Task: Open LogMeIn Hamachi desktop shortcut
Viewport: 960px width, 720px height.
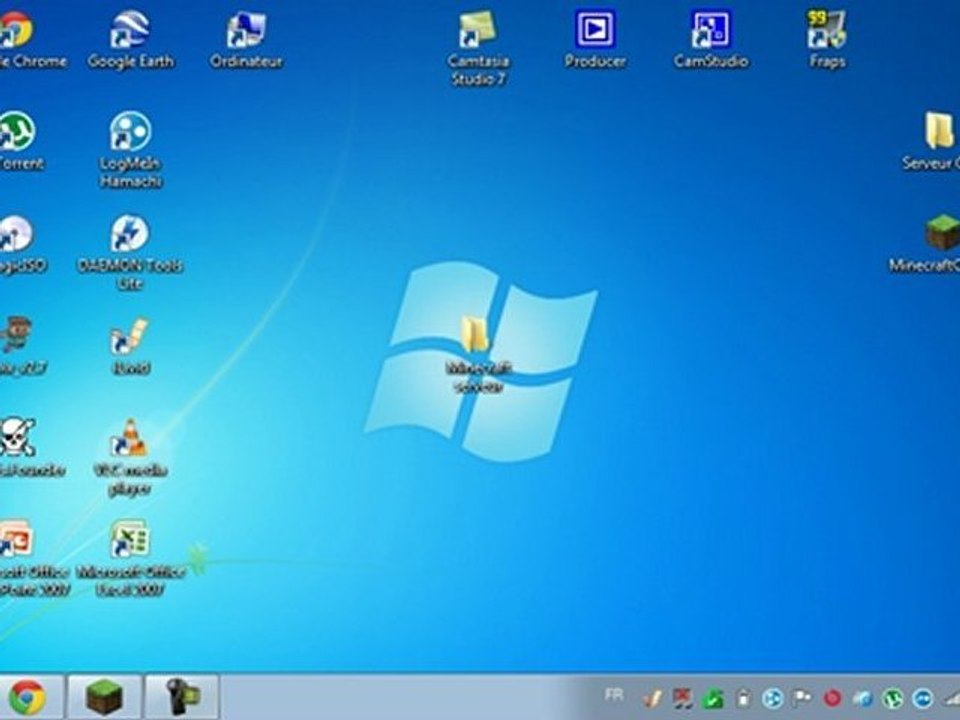Action: [130, 150]
